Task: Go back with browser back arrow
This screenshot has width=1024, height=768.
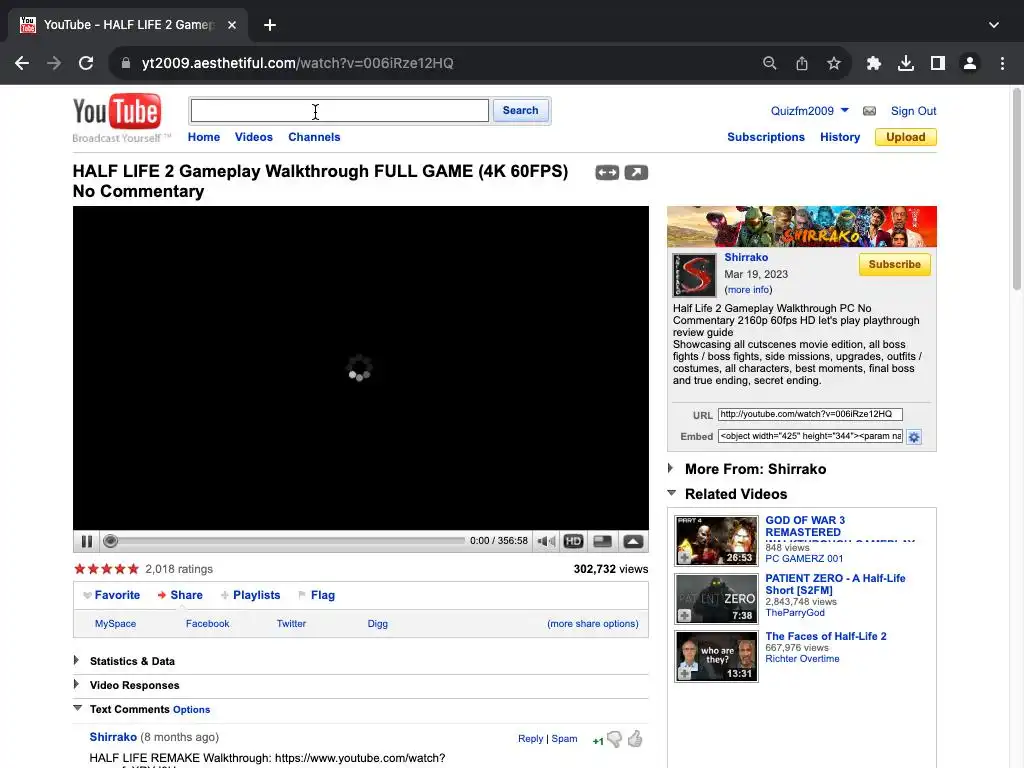Action: click(x=22, y=63)
